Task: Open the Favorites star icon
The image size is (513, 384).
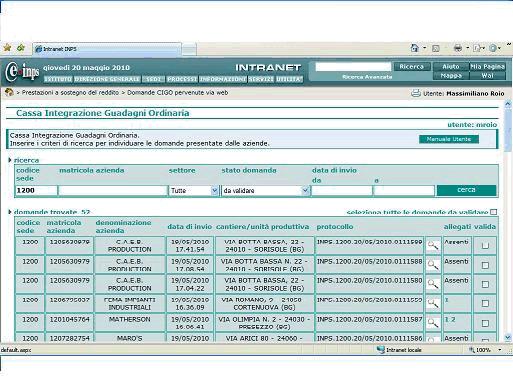Action: click(7, 48)
